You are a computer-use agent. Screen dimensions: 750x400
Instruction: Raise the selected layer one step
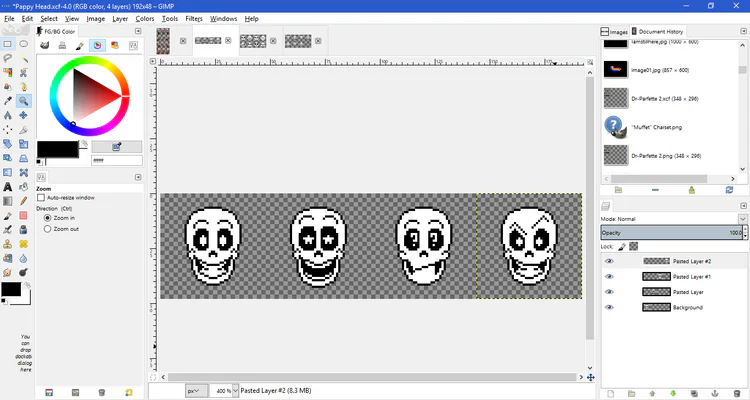tap(652, 393)
